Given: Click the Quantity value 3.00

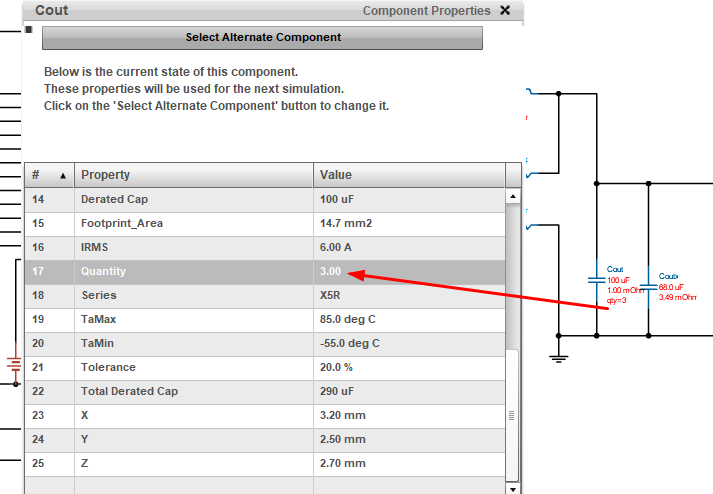Looking at the screenshot, I should tap(330, 272).
